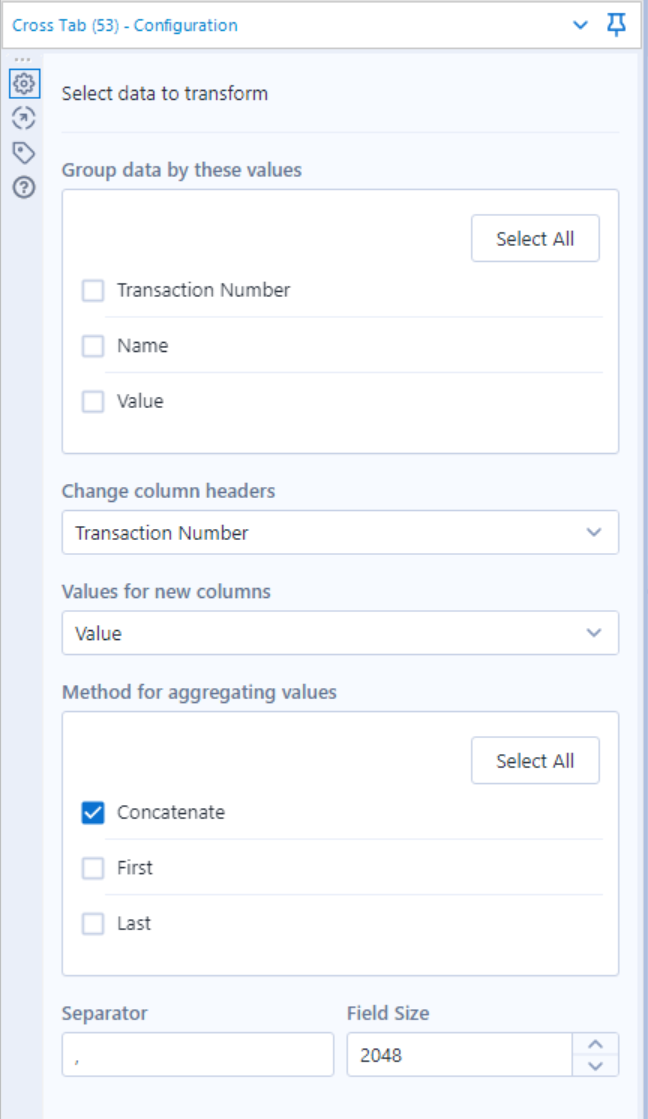Enable the First aggregation method
The height and width of the screenshot is (1119, 648).
pos(93,869)
